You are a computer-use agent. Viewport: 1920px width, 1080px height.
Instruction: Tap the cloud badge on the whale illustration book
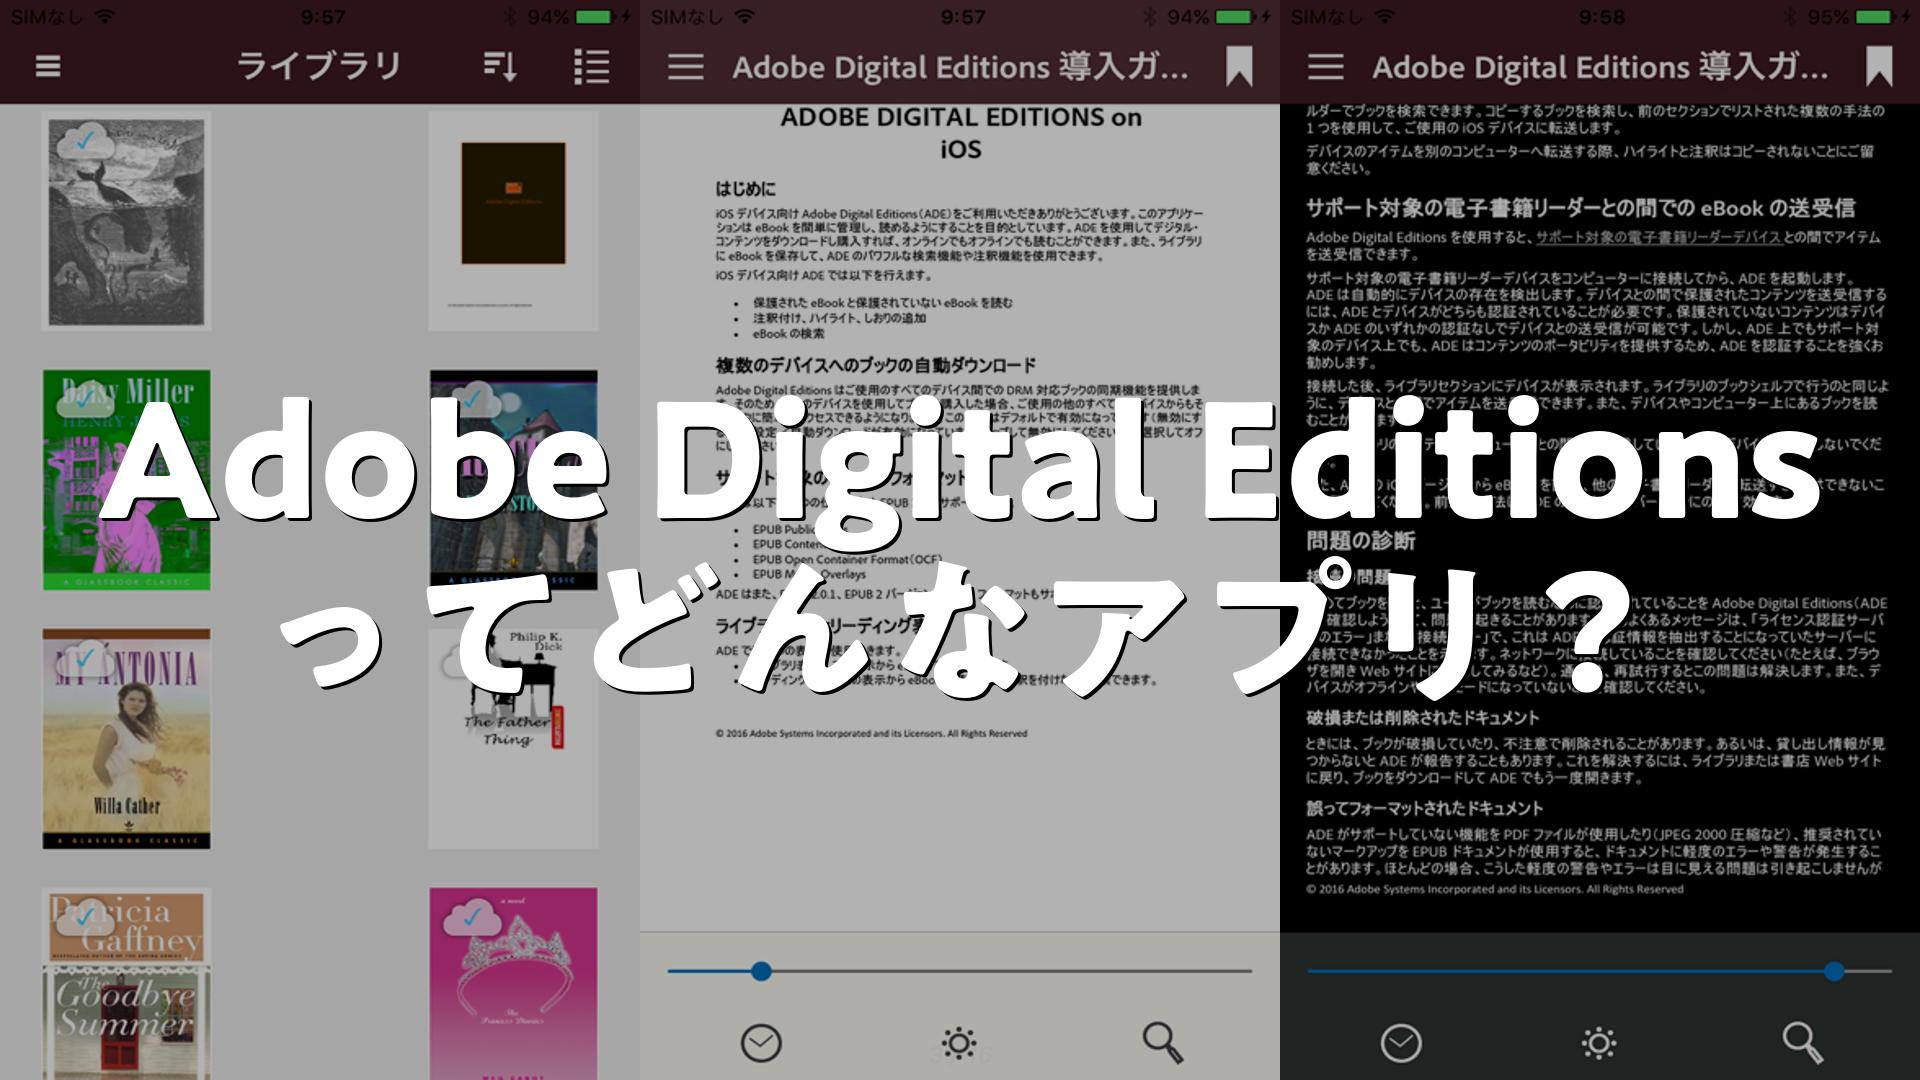click(86, 141)
